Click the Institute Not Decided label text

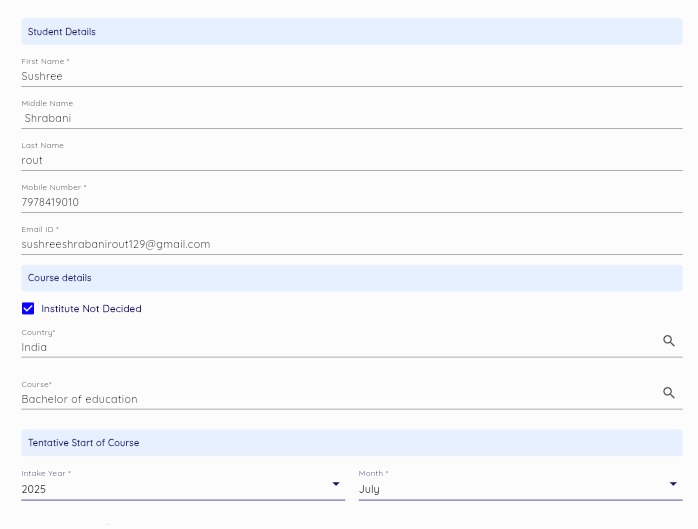coord(91,309)
